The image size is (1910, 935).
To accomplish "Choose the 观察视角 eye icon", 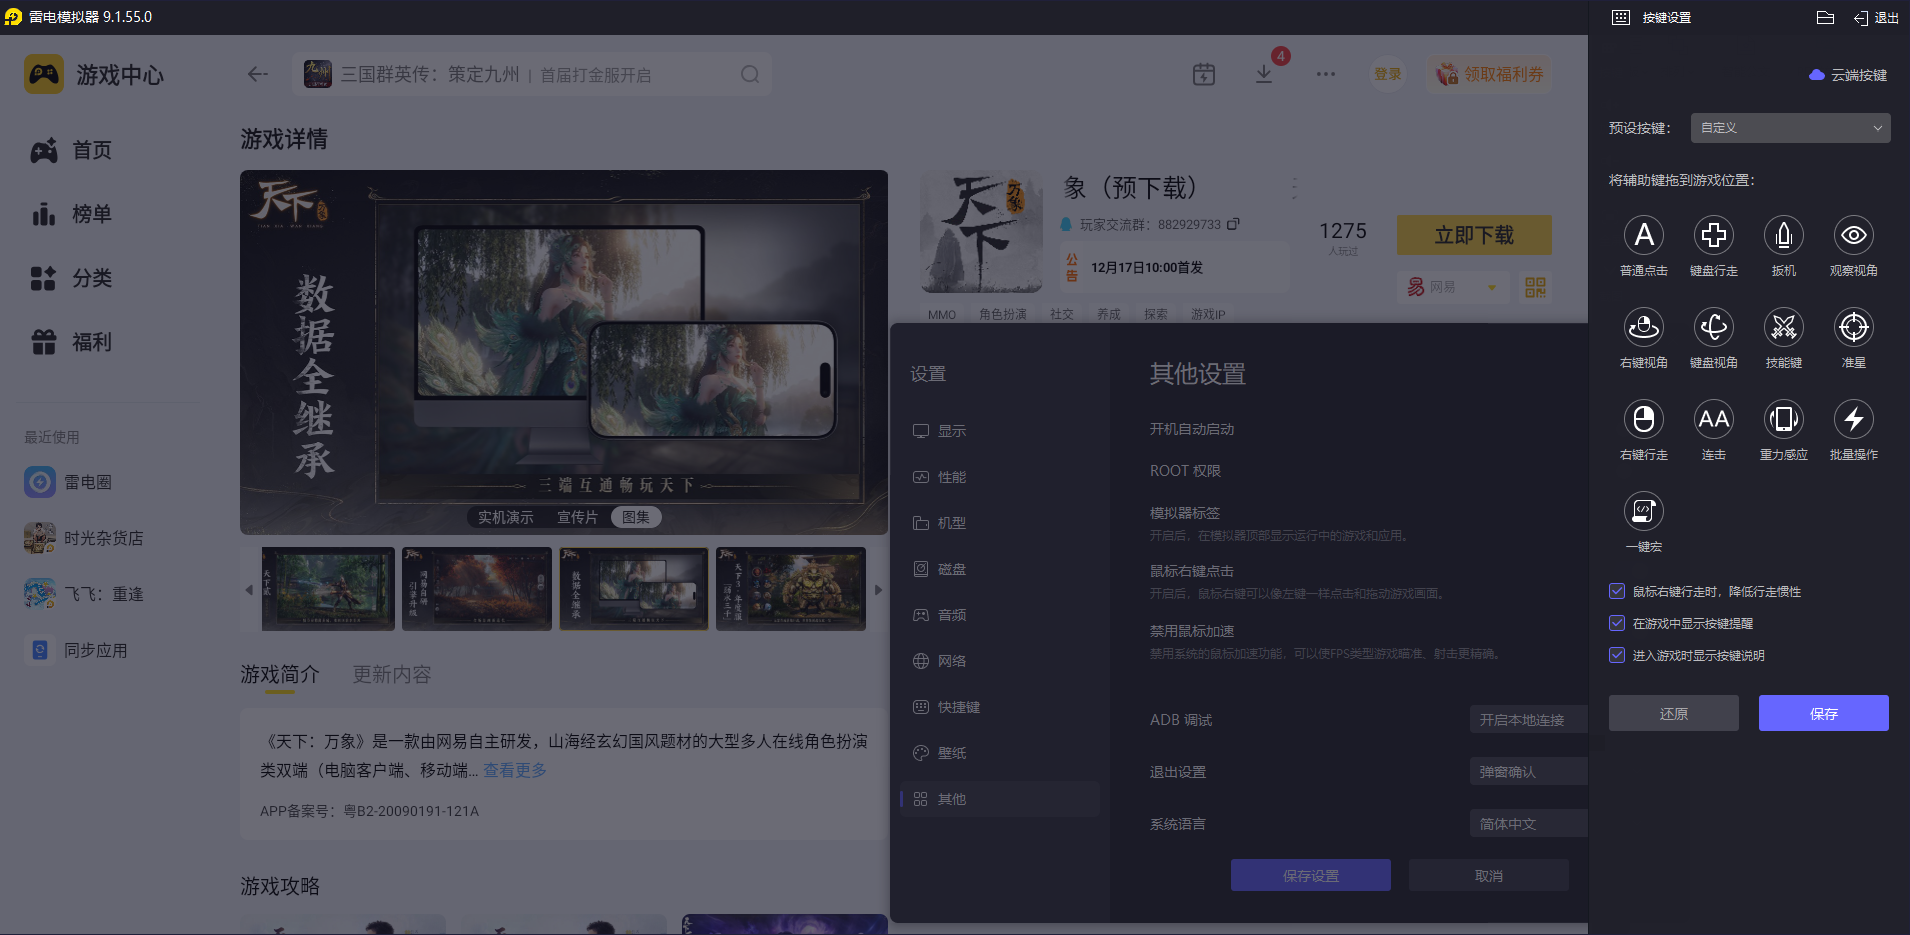I will pos(1853,236).
